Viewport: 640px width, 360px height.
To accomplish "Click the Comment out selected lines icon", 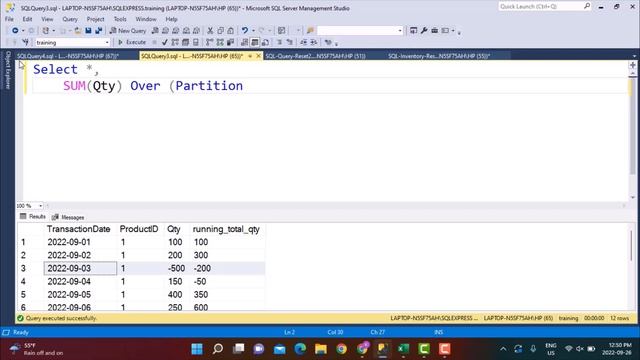I will pyautogui.click(x=280, y=42).
